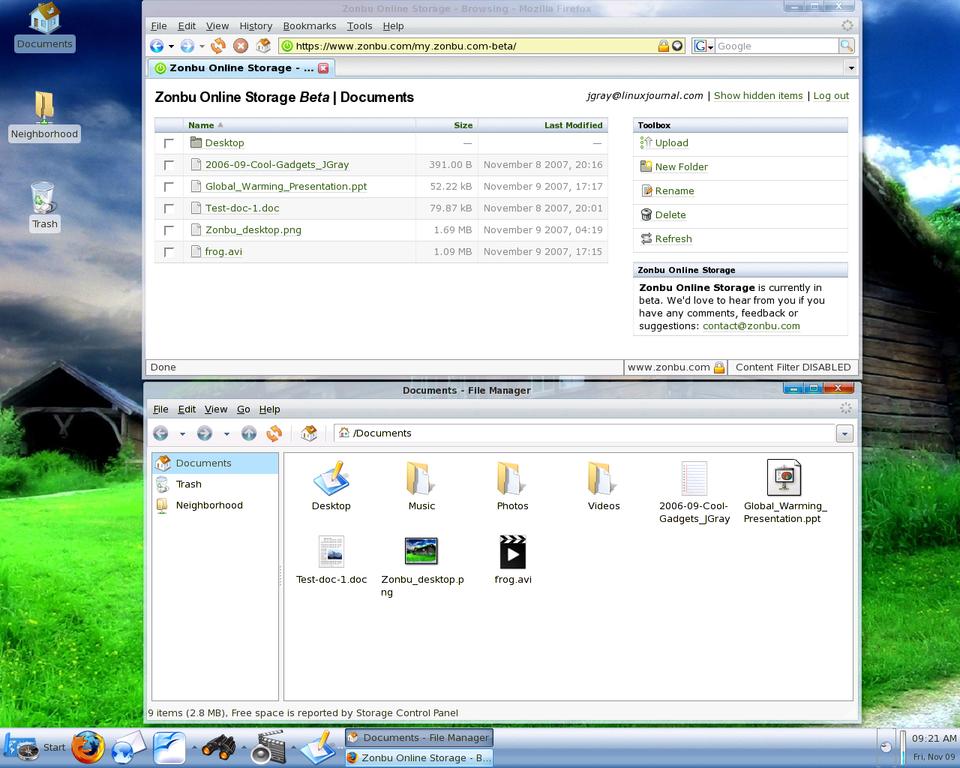
Task: Click Upload in the Toolbox
Action: click(x=671, y=143)
